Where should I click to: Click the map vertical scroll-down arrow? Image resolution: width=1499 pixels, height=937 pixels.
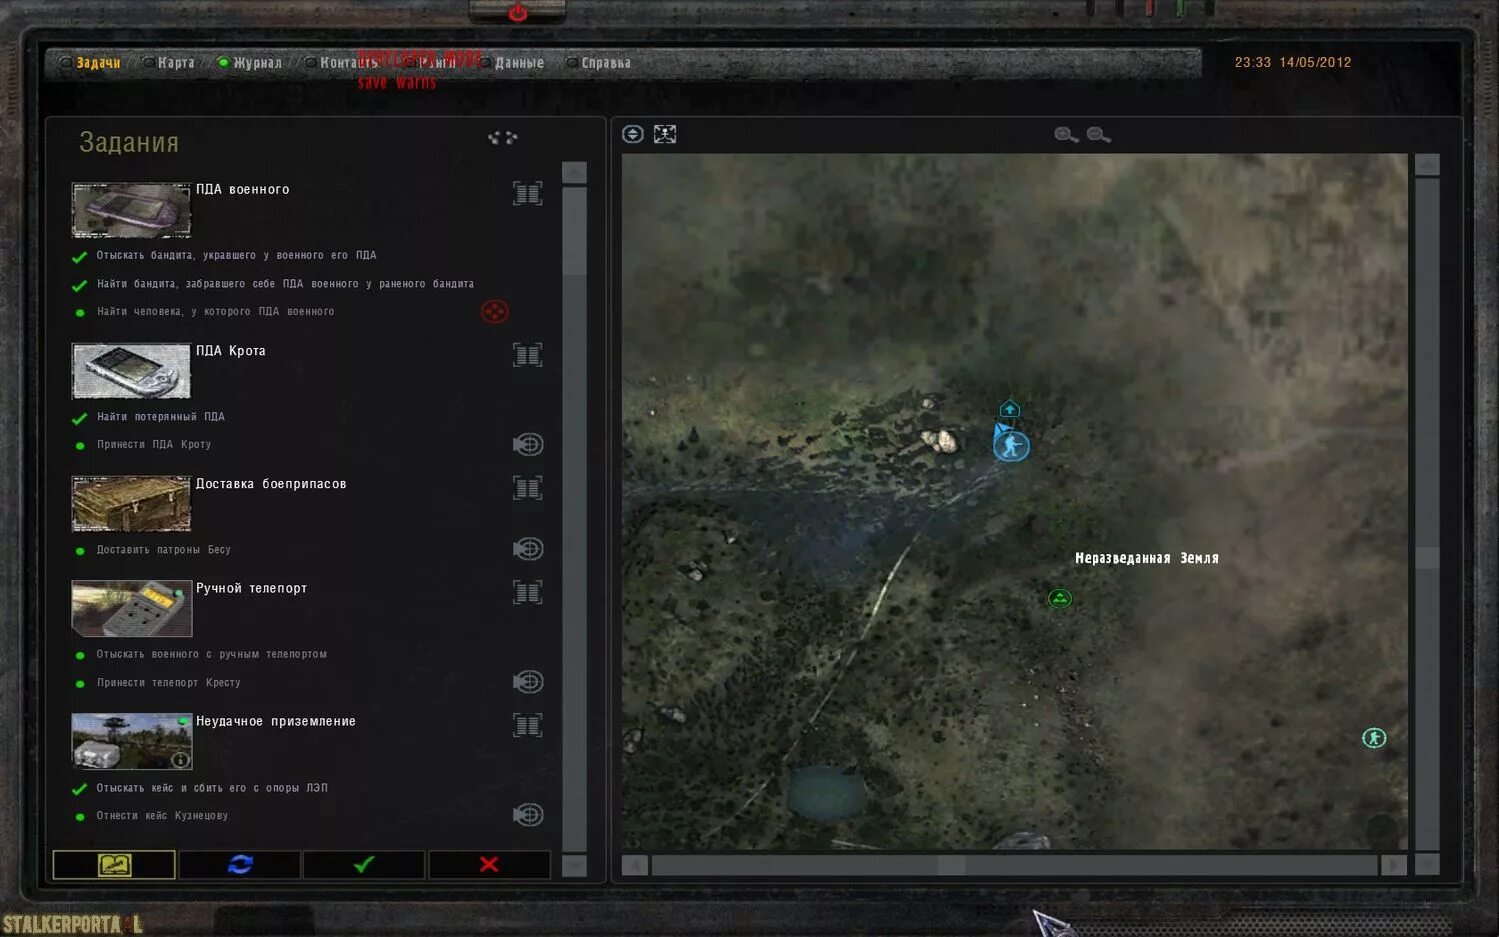[1427, 865]
